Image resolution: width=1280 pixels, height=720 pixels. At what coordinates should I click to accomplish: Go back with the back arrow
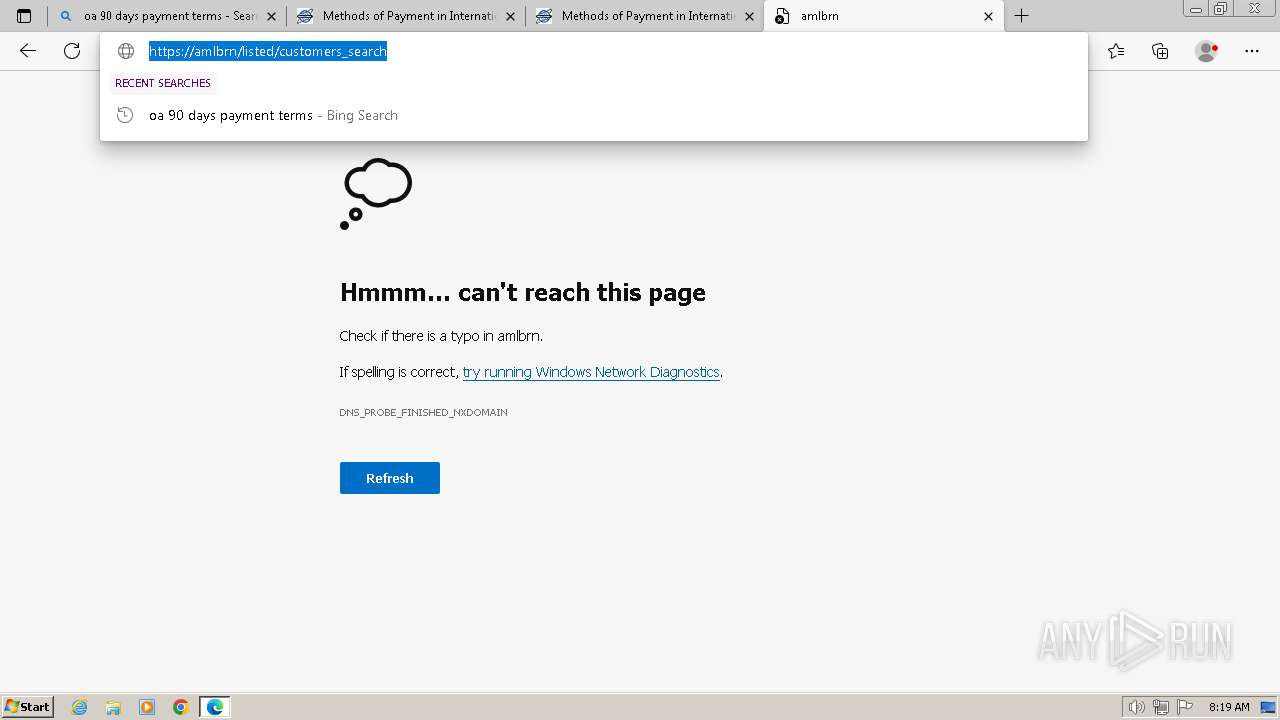pos(28,51)
